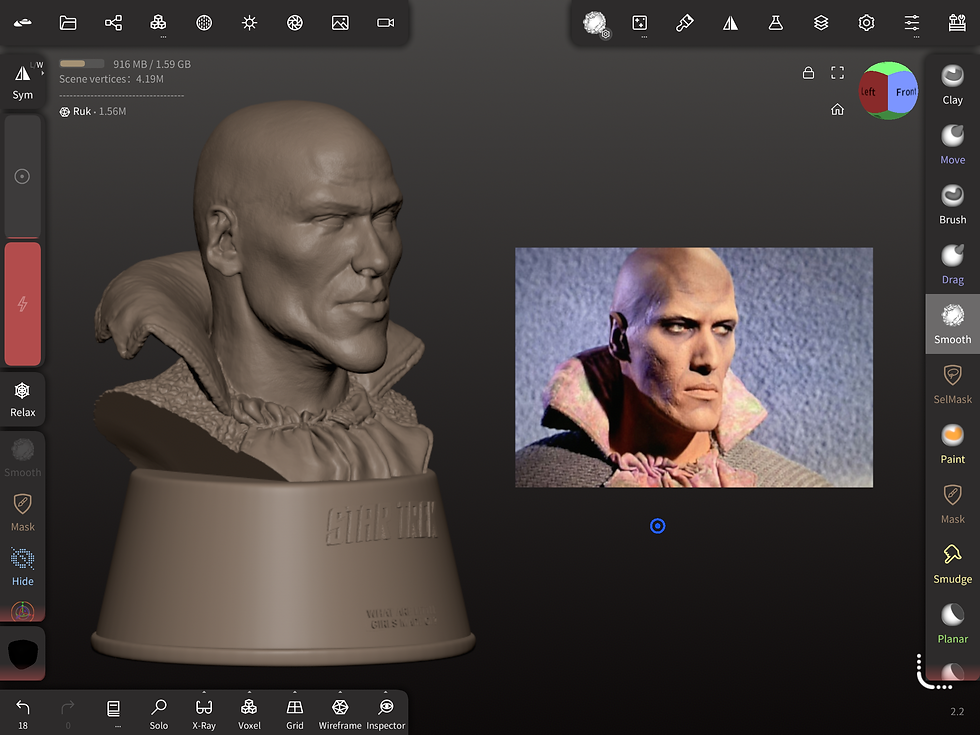Open the scene list notes menu
The width and height of the screenshot is (980, 735).
[113, 712]
